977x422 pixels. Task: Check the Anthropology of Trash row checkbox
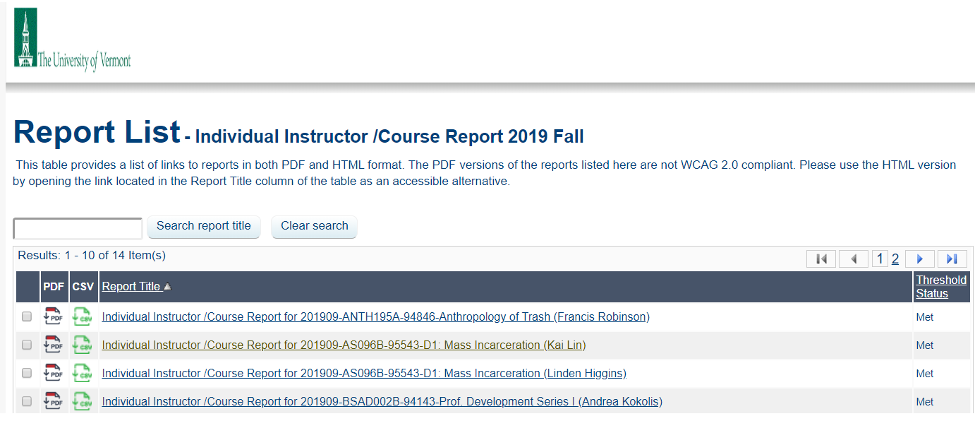27,317
